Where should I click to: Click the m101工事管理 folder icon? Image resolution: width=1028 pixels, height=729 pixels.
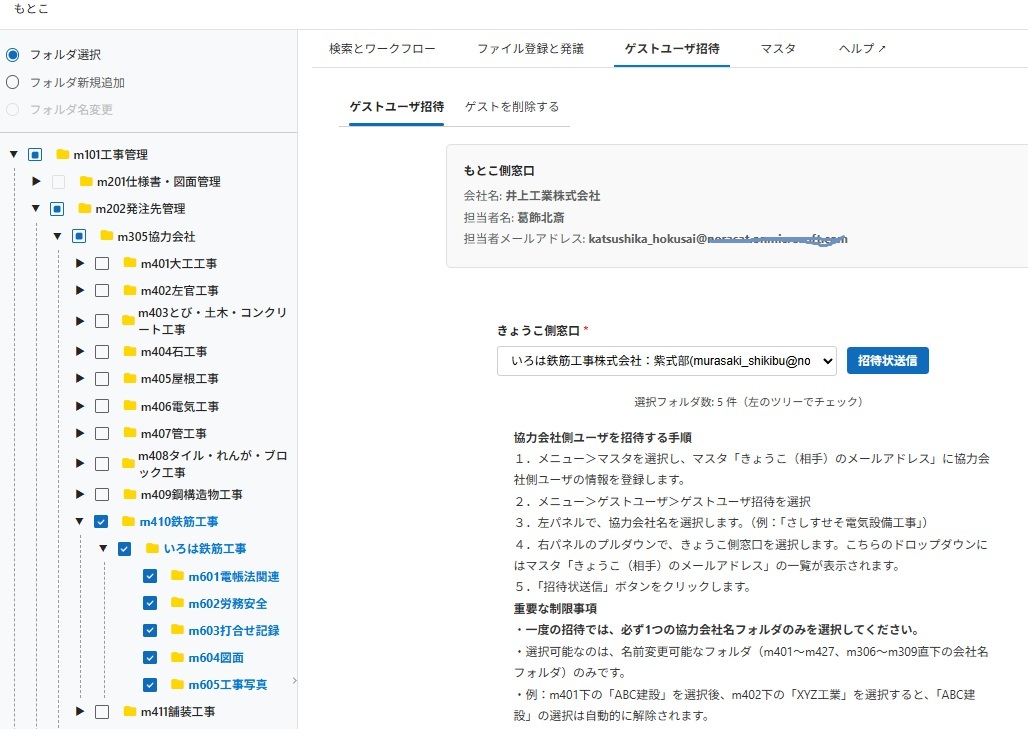tap(63, 155)
